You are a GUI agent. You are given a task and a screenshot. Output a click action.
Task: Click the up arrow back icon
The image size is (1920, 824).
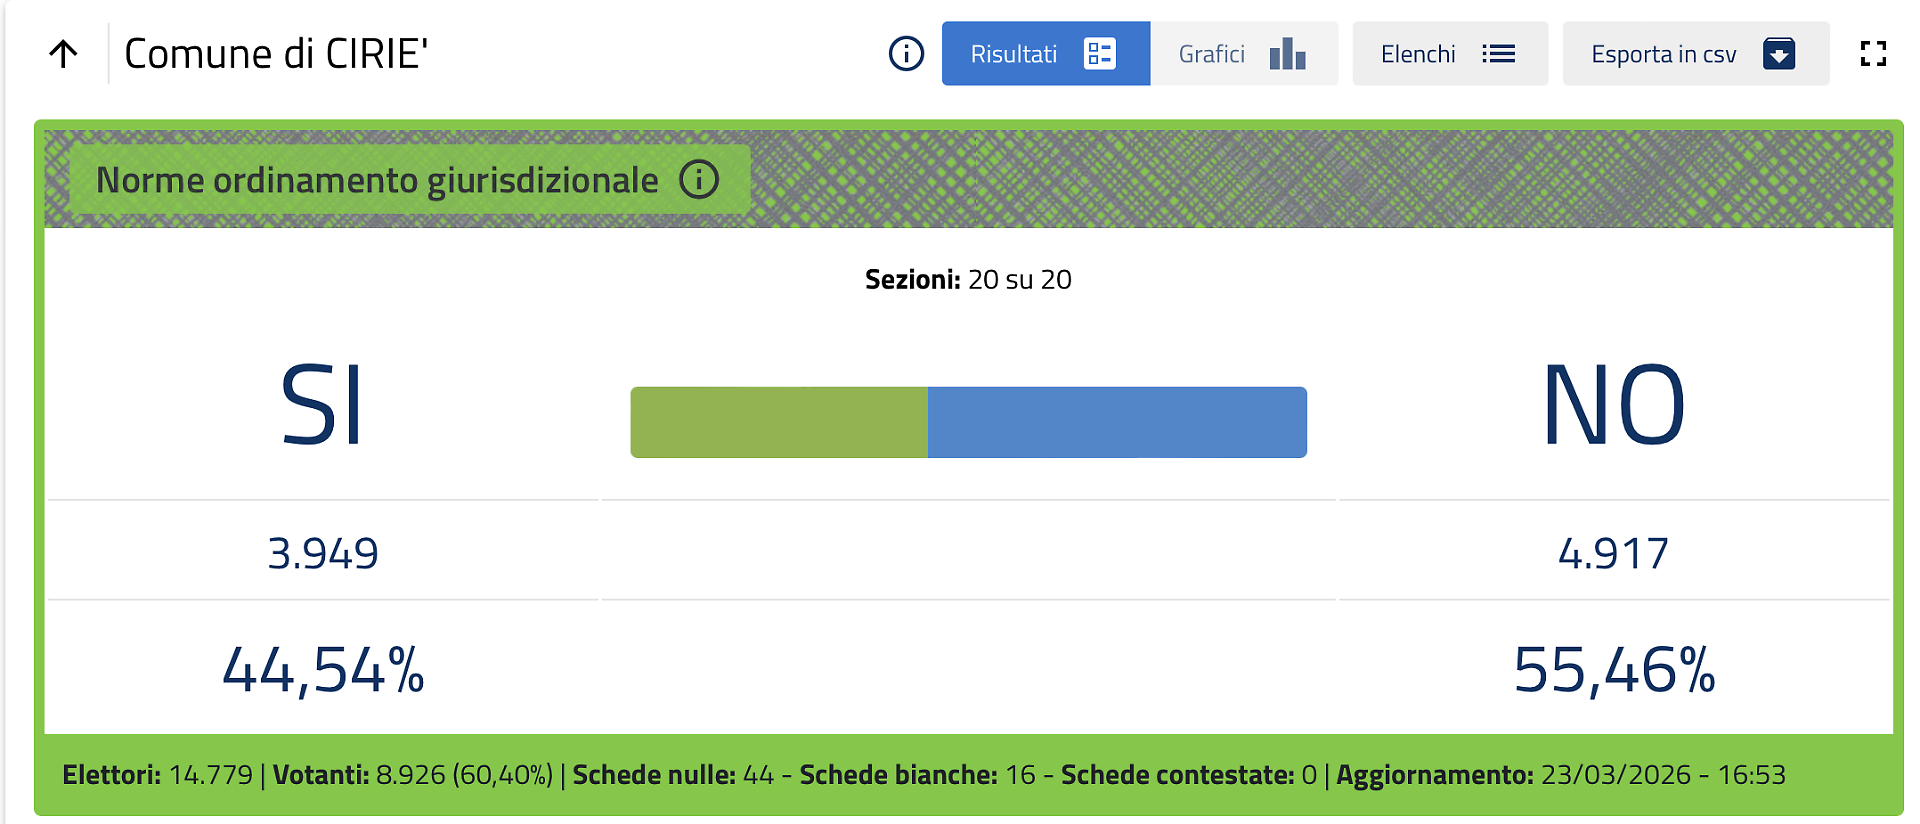pyautogui.click(x=63, y=54)
